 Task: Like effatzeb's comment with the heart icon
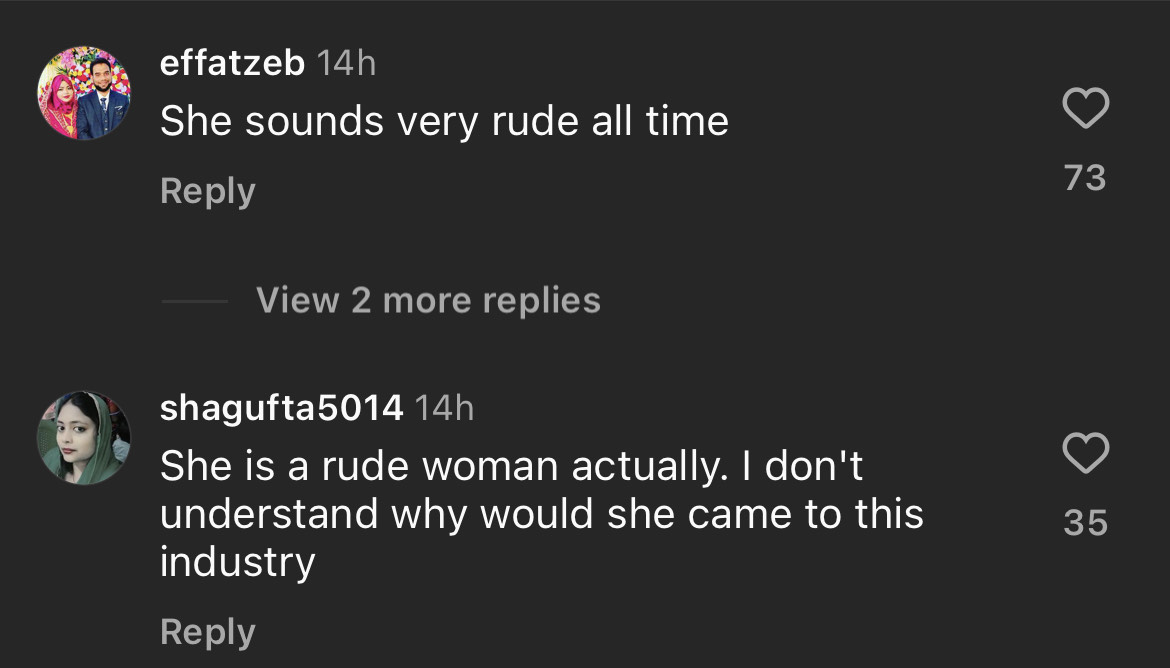1085,109
